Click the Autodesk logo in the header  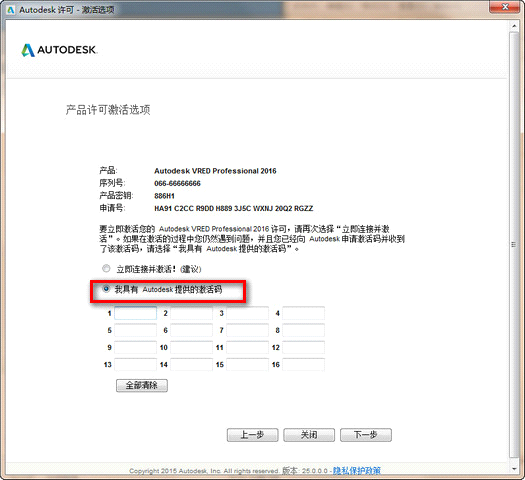tap(59, 50)
